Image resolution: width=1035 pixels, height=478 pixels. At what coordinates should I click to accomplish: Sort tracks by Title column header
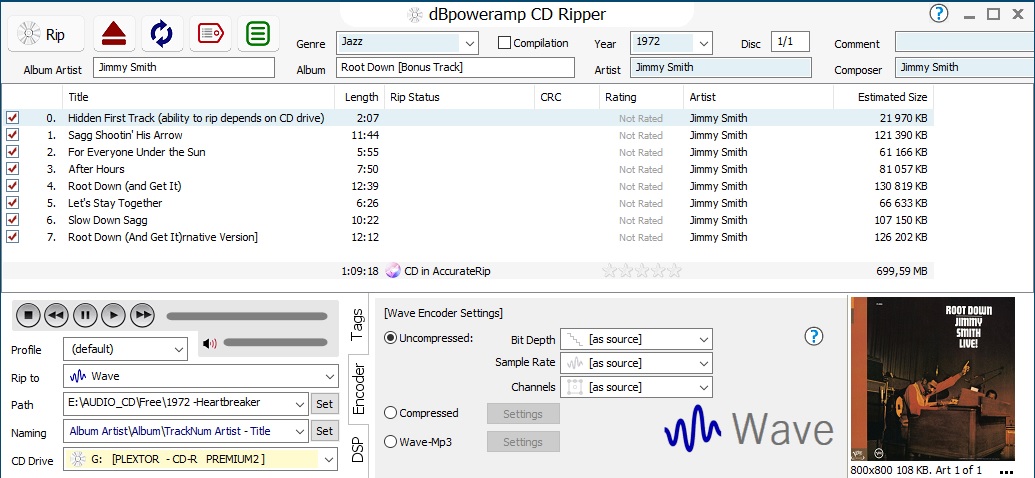198,97
